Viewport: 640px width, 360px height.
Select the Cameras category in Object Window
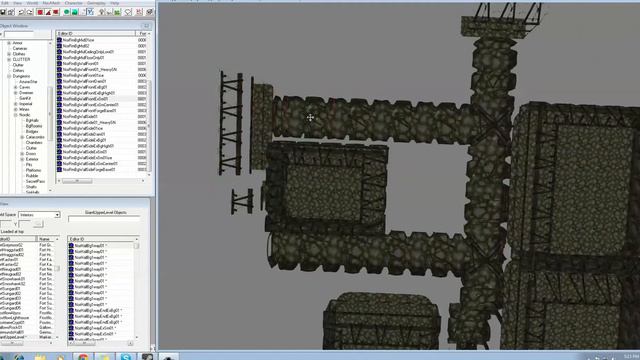(20, 49)
